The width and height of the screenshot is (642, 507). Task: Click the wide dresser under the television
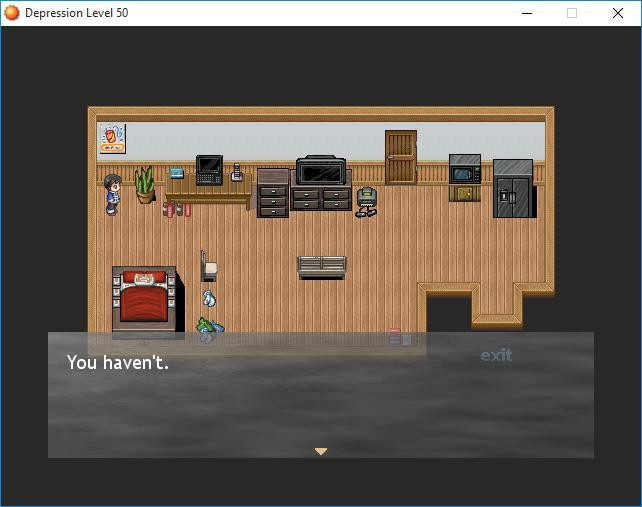coord(321,199)
